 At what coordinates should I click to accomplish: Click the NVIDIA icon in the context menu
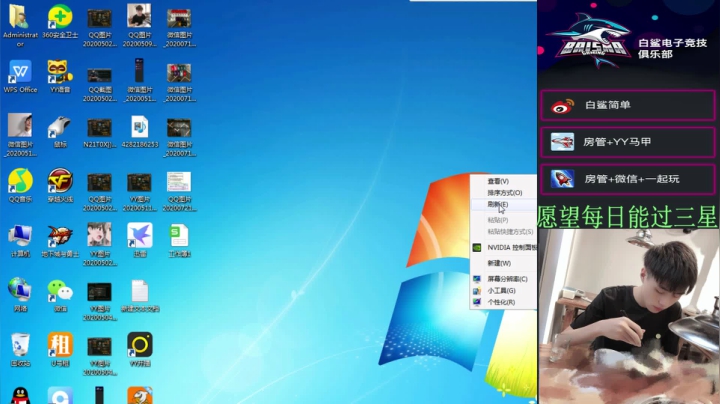point(477,247)
